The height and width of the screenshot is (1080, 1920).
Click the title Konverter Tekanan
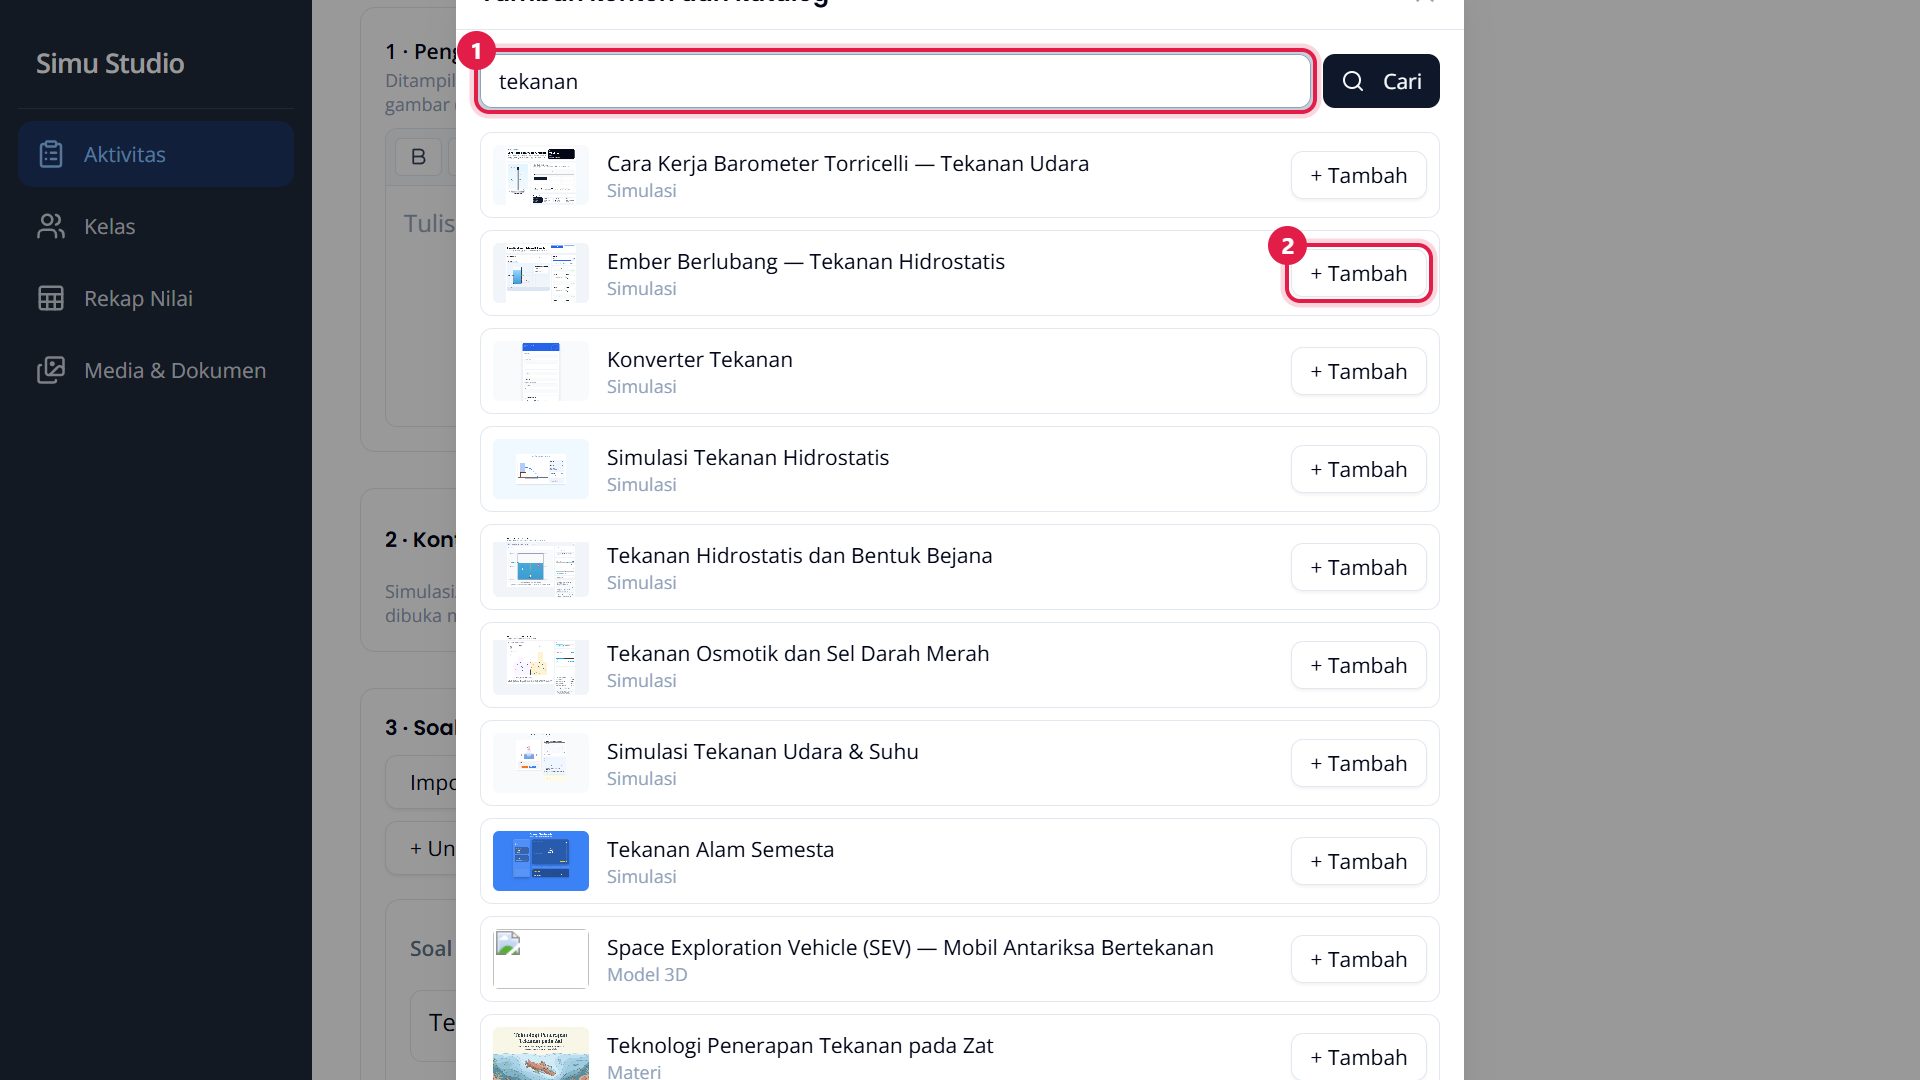pos(699,359)
